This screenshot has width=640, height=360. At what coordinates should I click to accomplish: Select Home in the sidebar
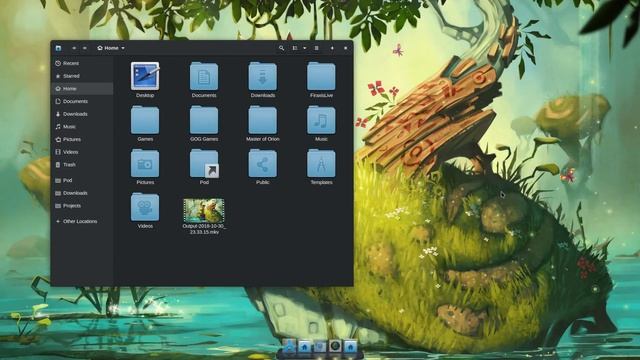82,89
